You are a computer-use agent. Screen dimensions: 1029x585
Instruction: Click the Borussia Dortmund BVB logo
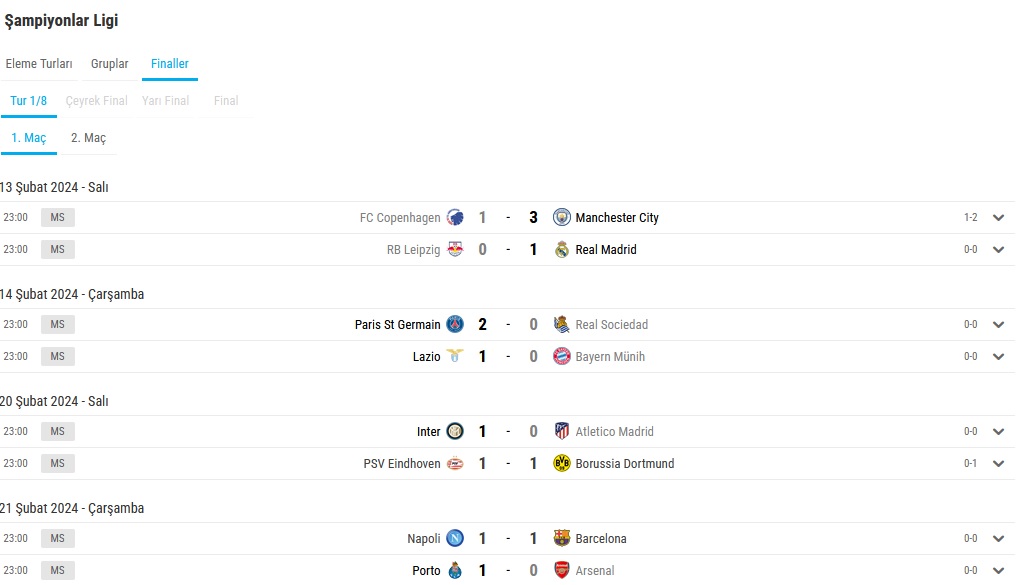coord(561,464)
